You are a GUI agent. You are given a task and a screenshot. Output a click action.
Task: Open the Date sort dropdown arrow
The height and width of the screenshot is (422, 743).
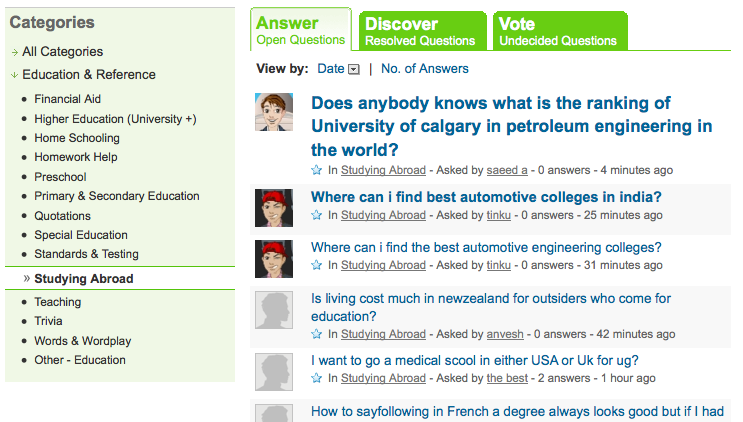coord(354,69)
